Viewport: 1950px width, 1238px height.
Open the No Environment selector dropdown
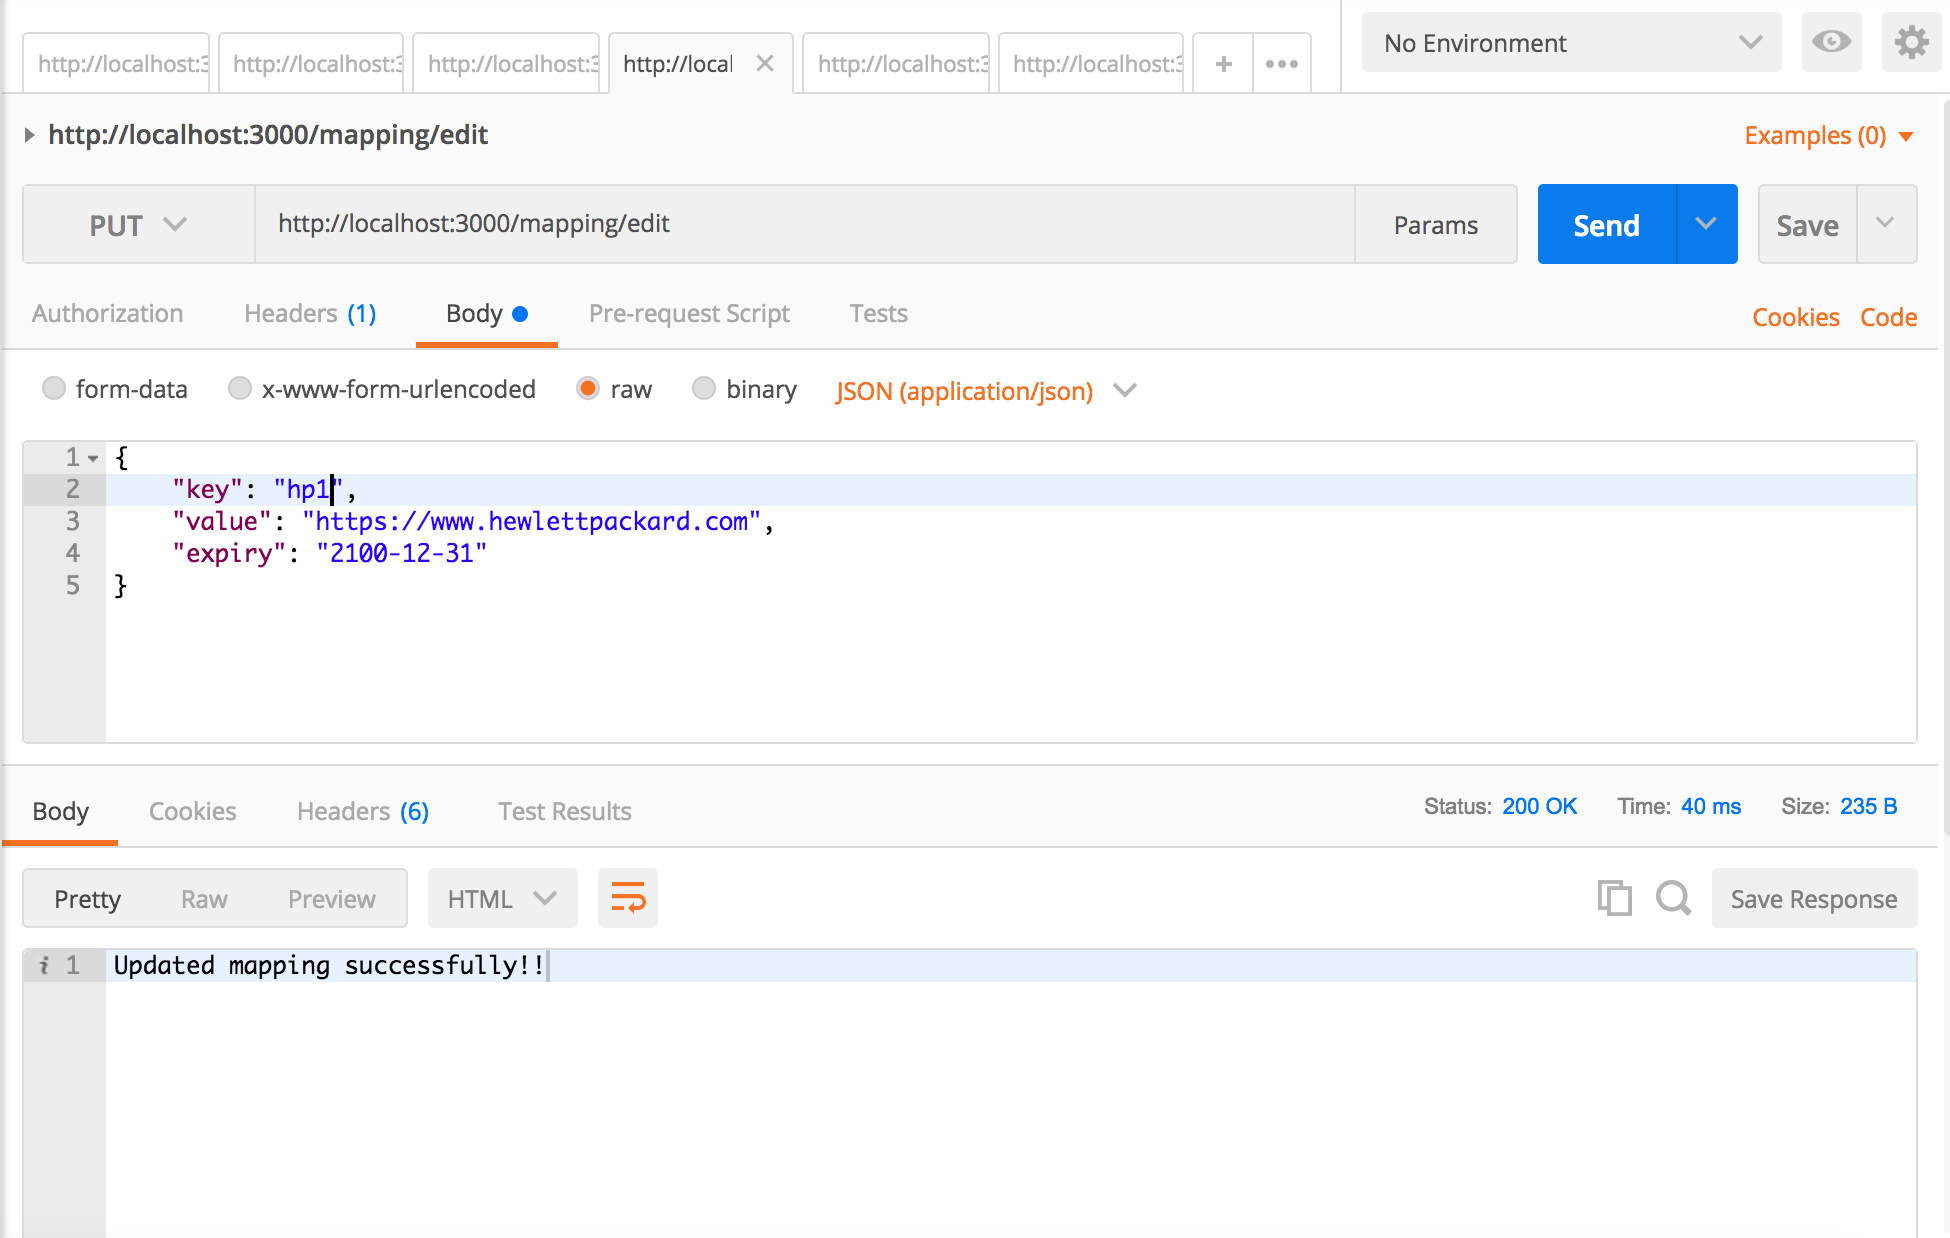click(1571, 42)
